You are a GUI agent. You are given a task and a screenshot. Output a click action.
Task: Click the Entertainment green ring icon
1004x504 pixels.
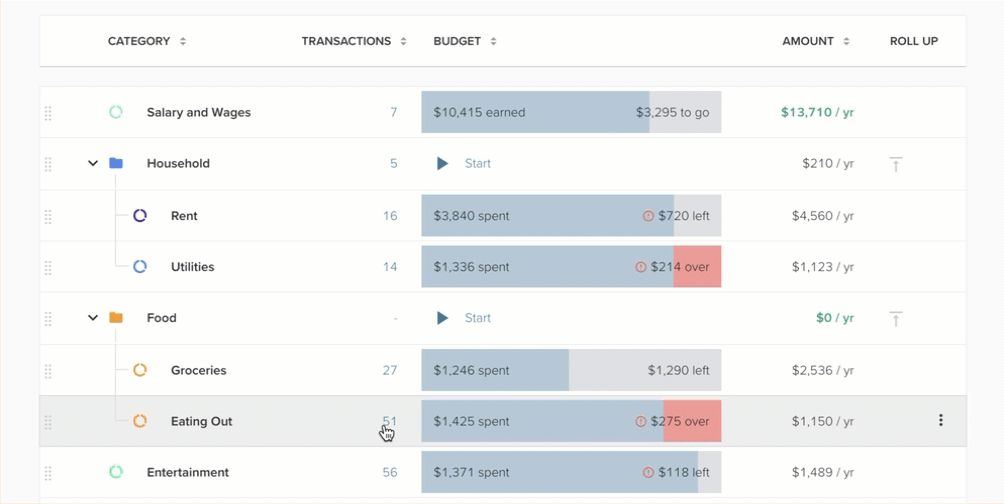point(116,472)
